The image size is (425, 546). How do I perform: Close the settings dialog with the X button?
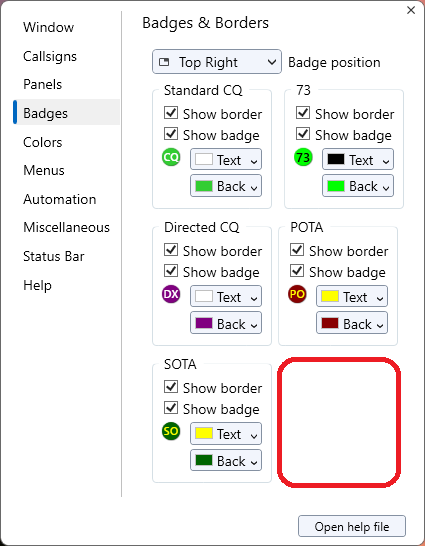click(x=411, y=10)
